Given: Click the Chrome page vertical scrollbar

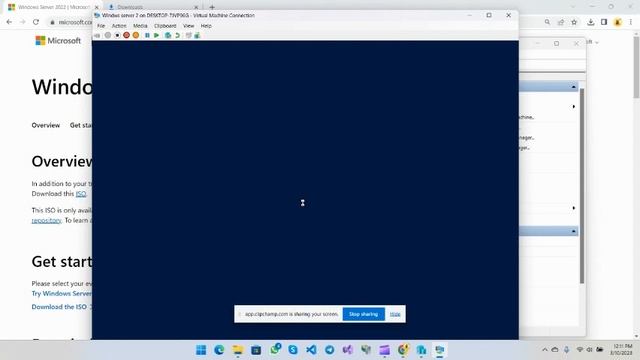Looking at the screenshot, I should tap(636, 67).
